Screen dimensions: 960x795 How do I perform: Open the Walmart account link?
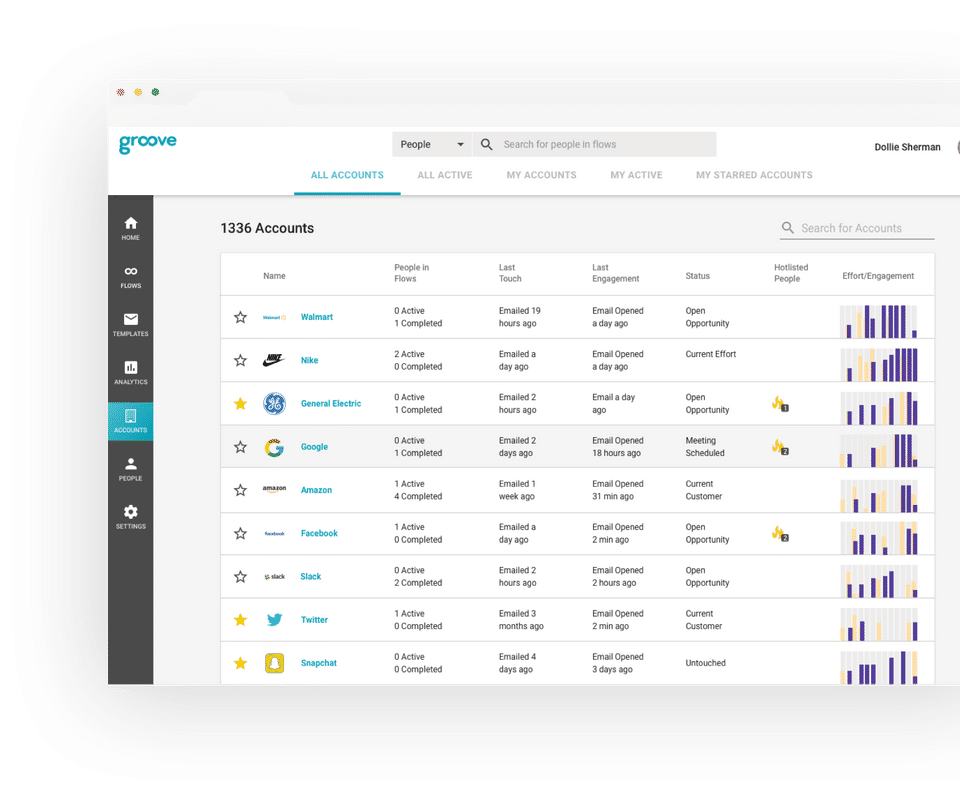[x=317, y=317]
